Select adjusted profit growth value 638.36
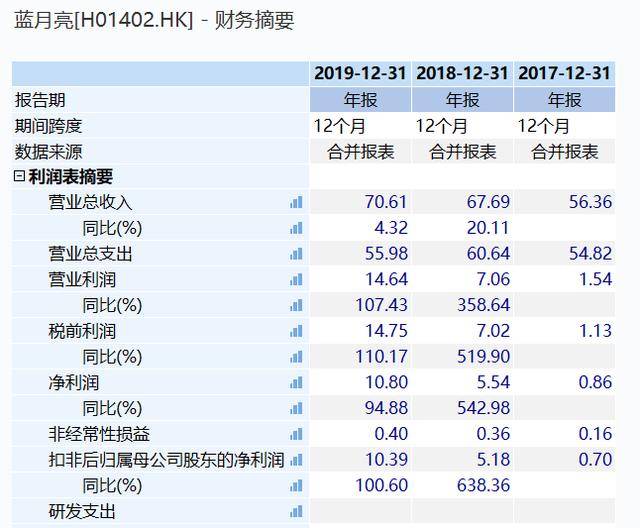The height and width of the screenshot is (528, 640). click(x=483, y=486)
